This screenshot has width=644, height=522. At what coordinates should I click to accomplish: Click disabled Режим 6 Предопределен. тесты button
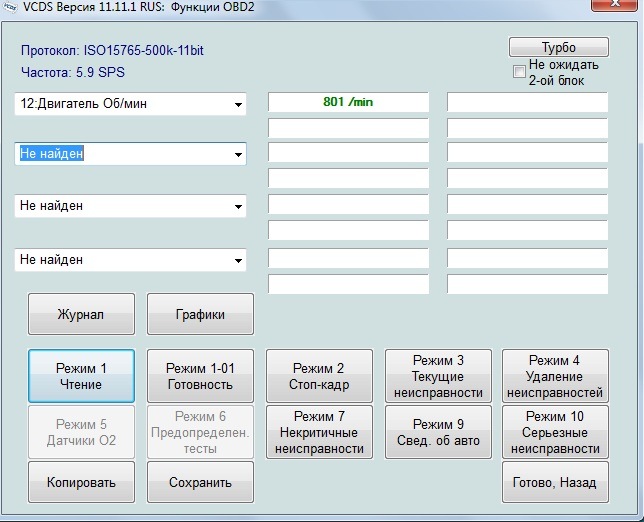[x=200, y=432]
